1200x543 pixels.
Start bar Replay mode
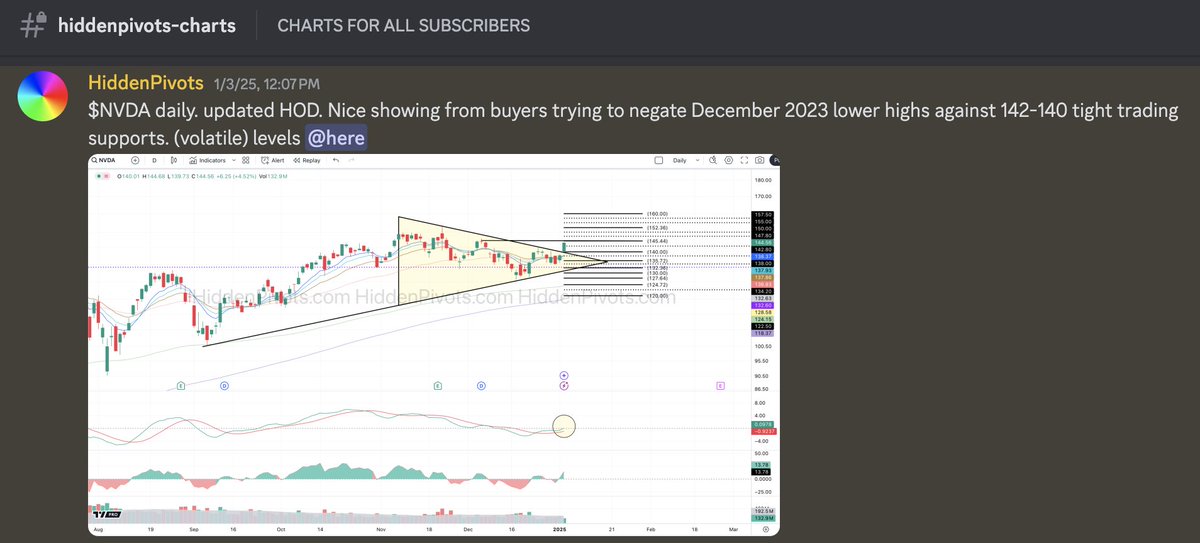pyautogui.click(x=307, y=160)
